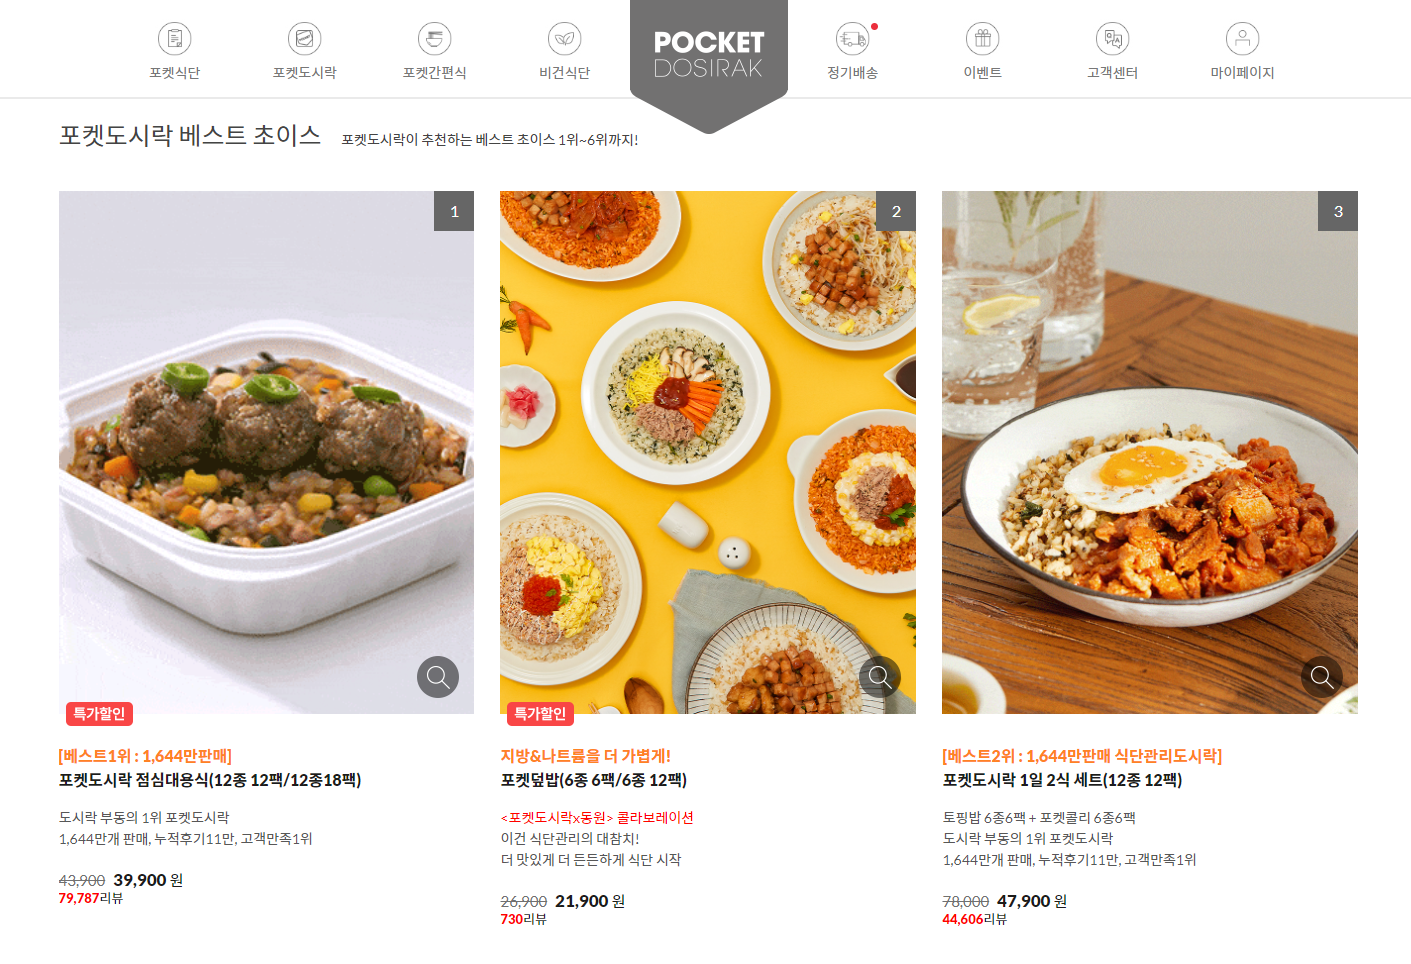Click the 특가할인 badge on 포켓덮밥
This screenshot has height=964, width=1411.
[x=541, y=714]
